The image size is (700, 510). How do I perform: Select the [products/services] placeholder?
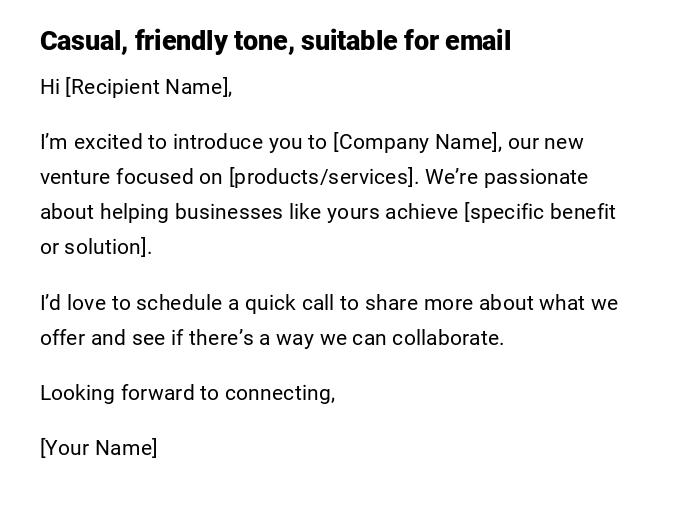click(x=322, y=177)
